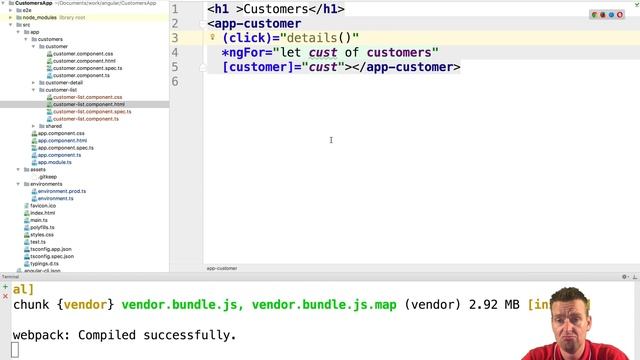Open environment.prod.ts file

click(x=62, y=191)
